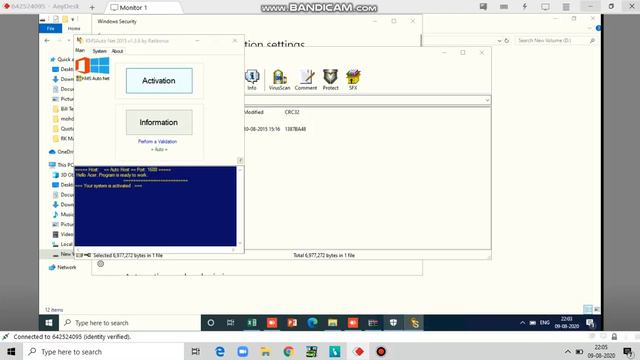Open the AnyDesk actions lightning icon

click(525, 7)
